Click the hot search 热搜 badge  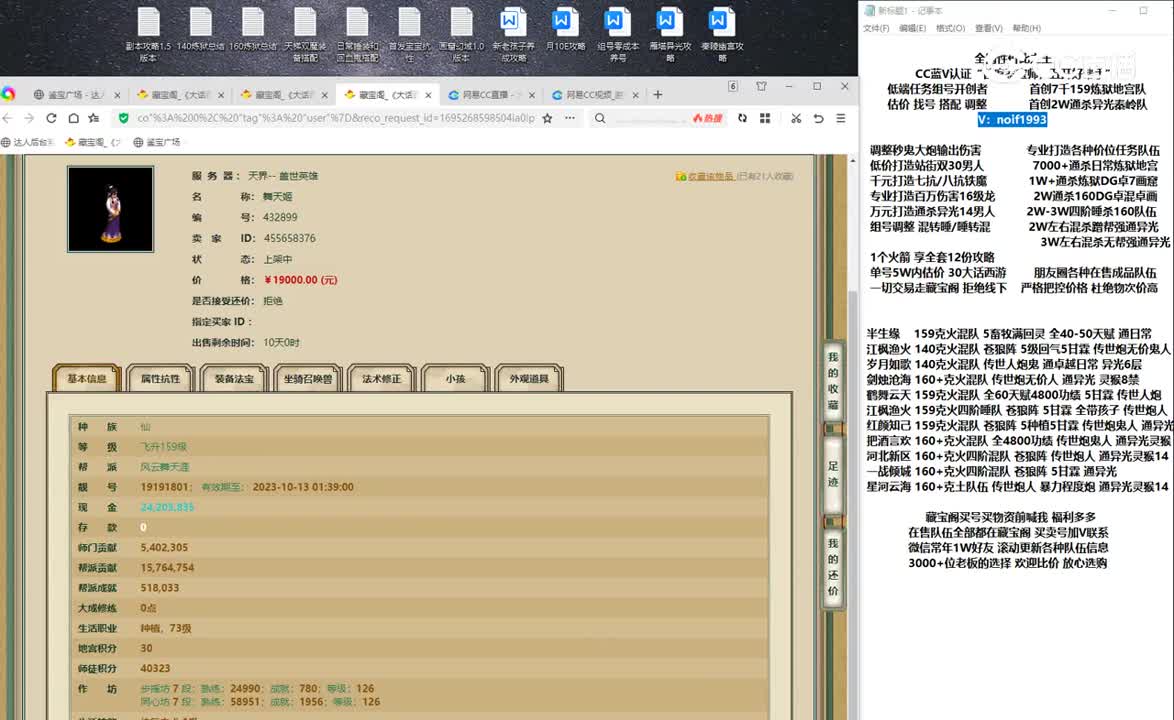(708, 118)
